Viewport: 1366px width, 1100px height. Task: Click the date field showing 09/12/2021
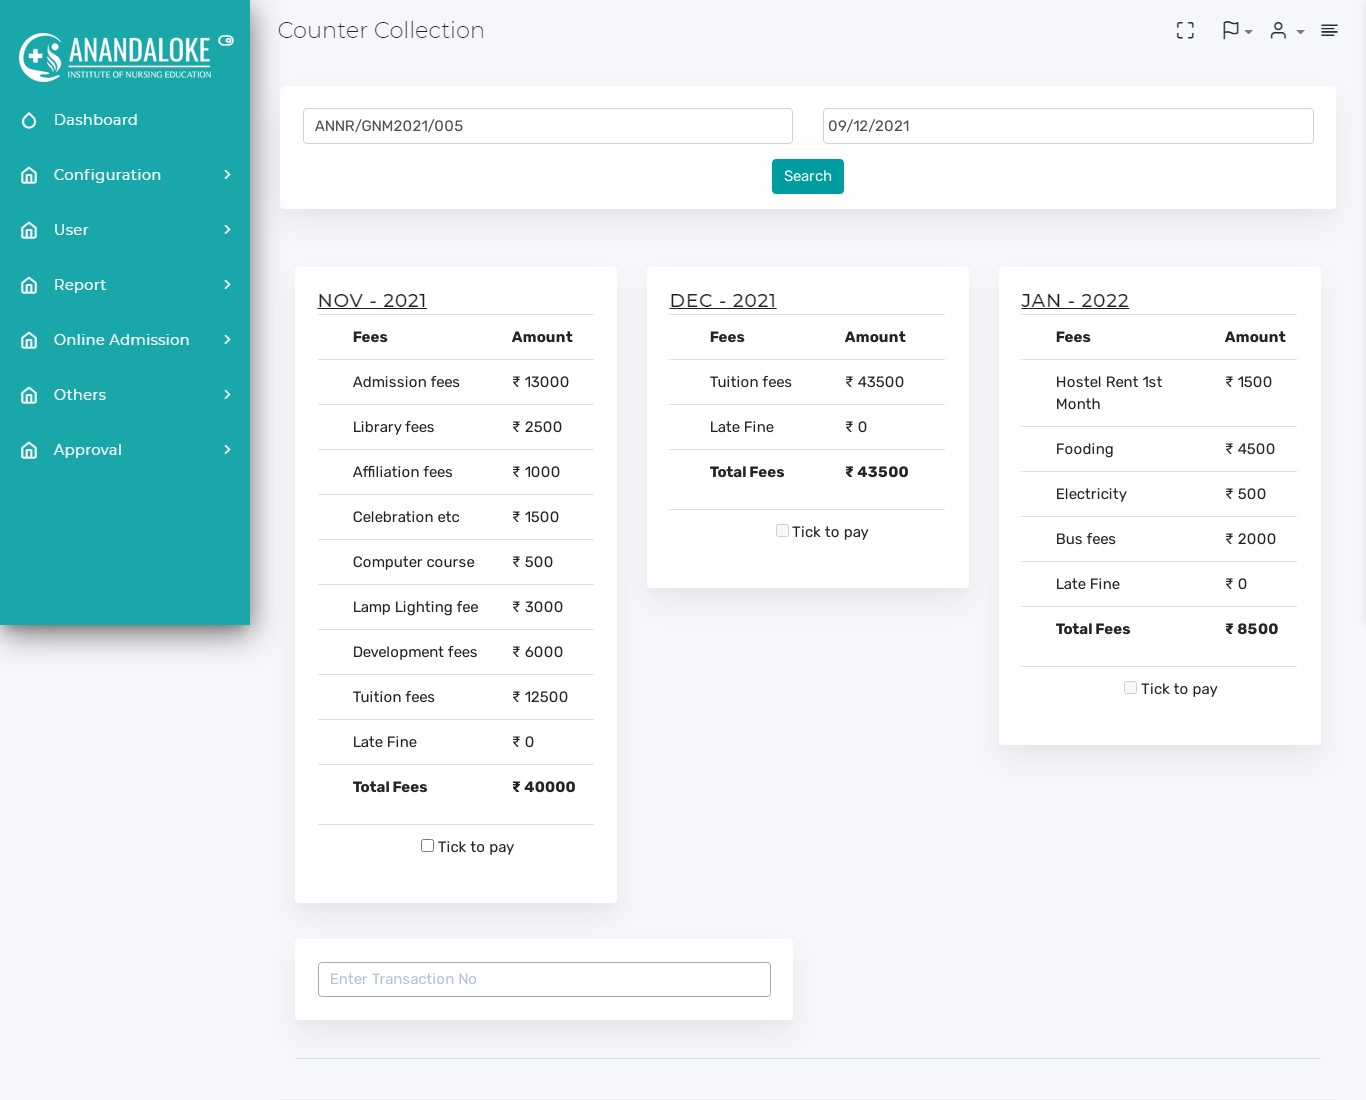click(x=1067, y=126)
